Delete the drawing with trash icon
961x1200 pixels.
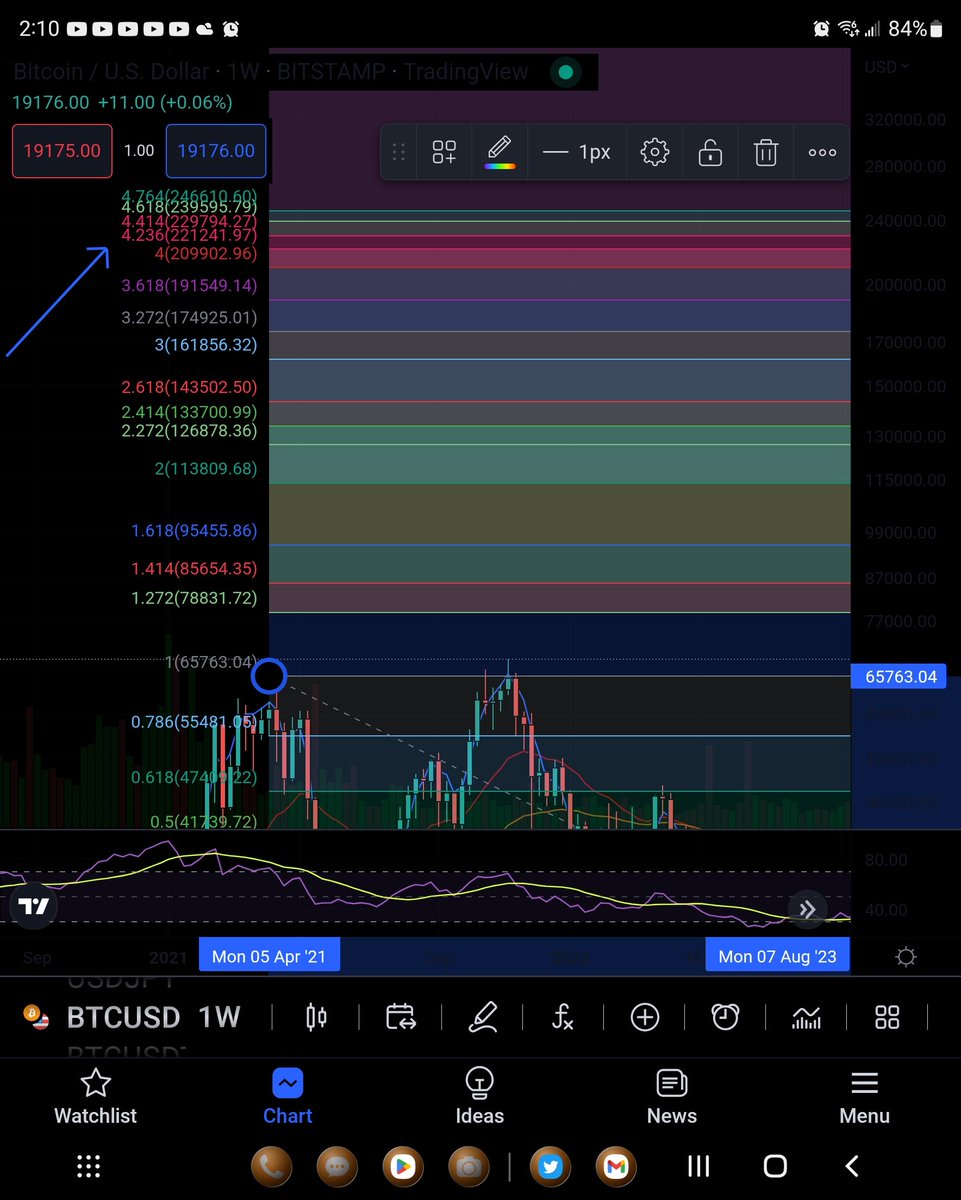pos(766,152)
